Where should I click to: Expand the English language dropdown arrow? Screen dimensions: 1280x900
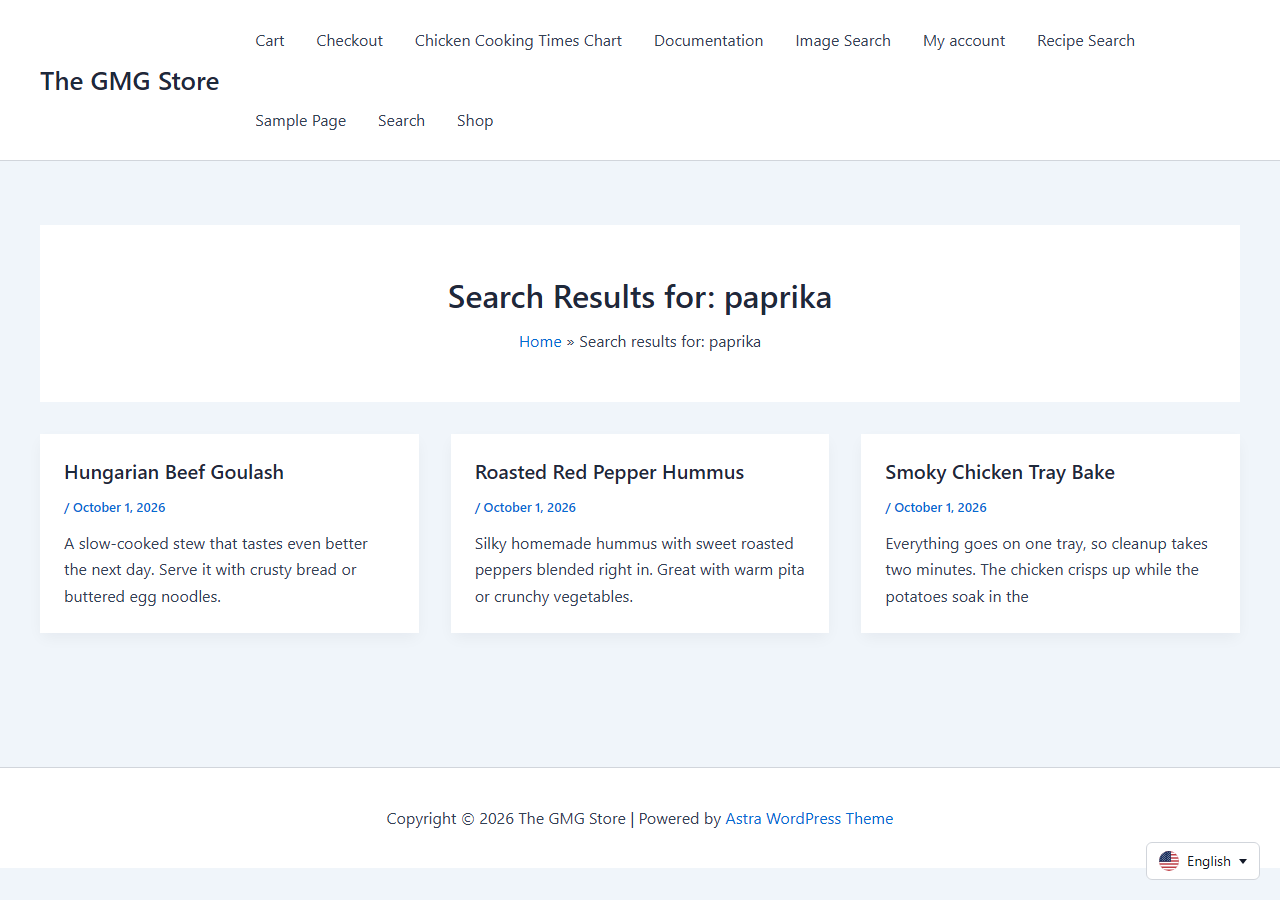pyautogui.click(x=1243, y=861)
